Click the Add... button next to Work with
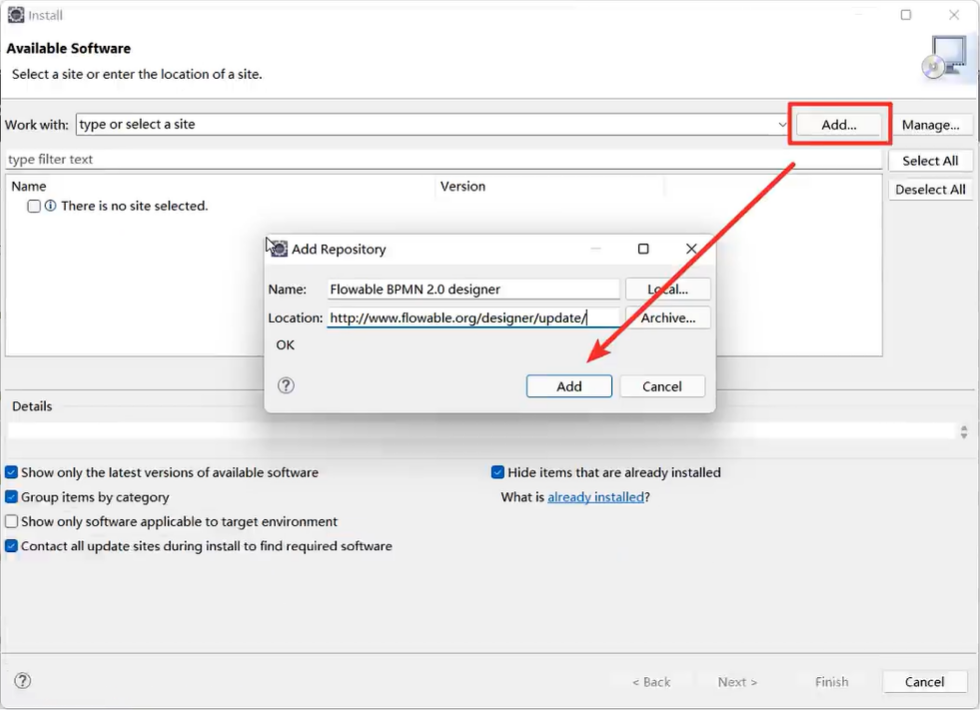Viewport: 980px width, 710px height. [x=839, y=124]
